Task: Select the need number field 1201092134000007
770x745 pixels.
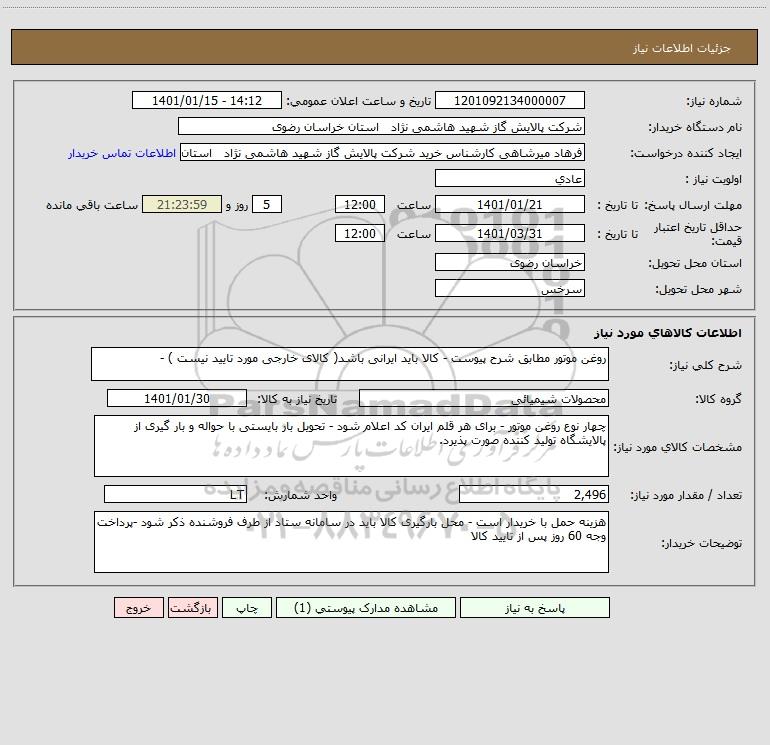Action: [x=510, y=100]
